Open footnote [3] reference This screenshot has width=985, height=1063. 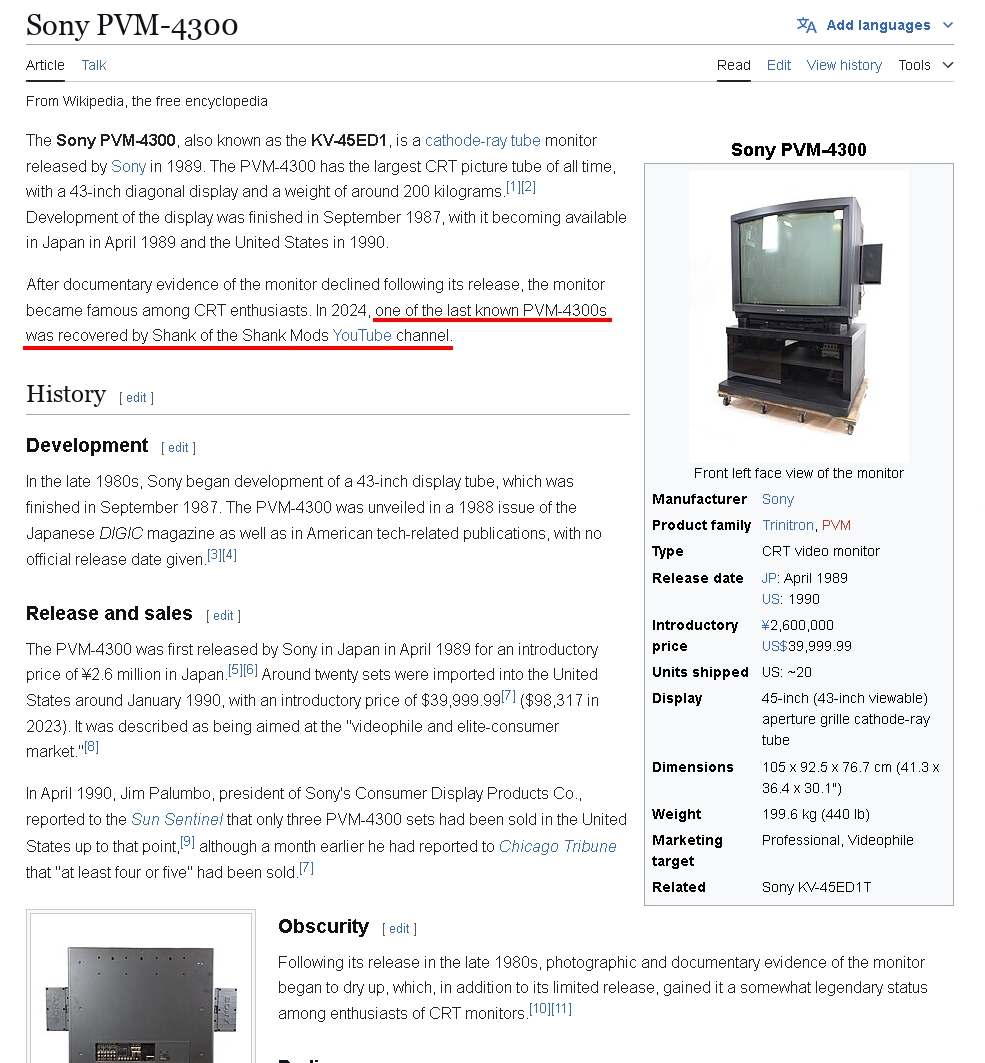pos(214,555)
